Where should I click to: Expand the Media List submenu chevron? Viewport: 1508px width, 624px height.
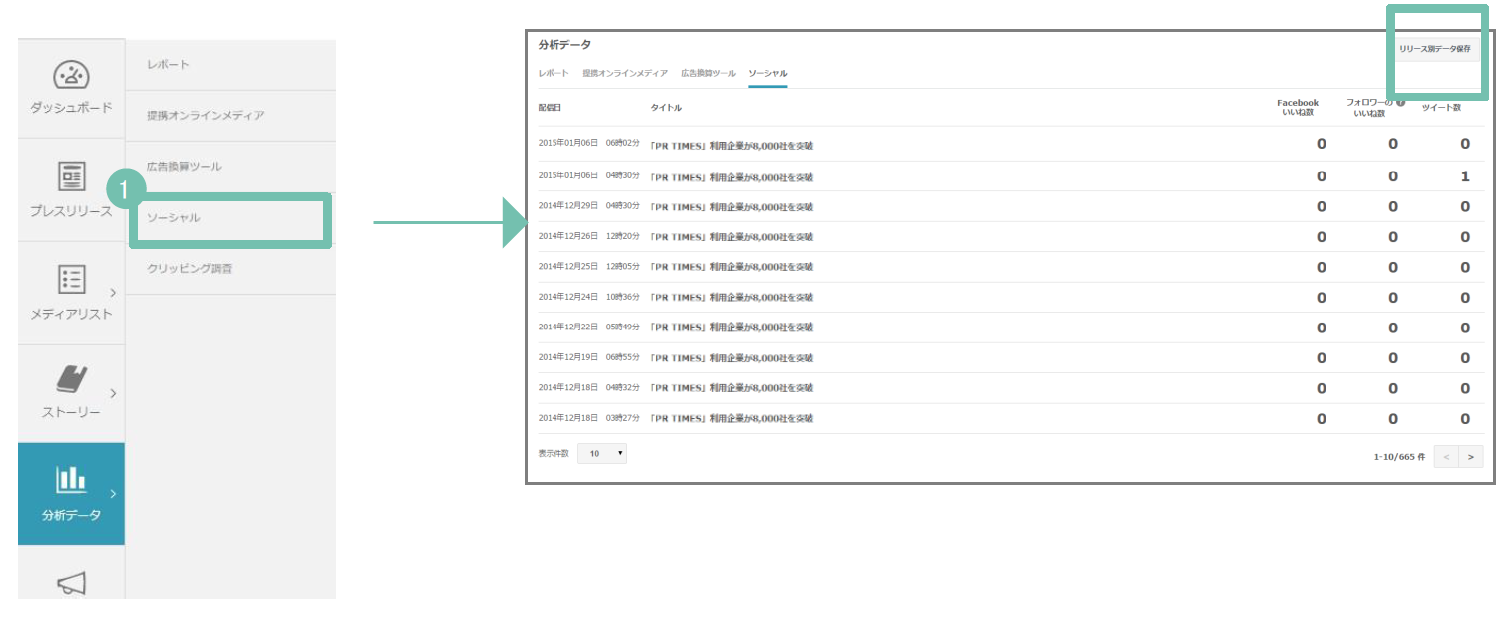(113, 292)
